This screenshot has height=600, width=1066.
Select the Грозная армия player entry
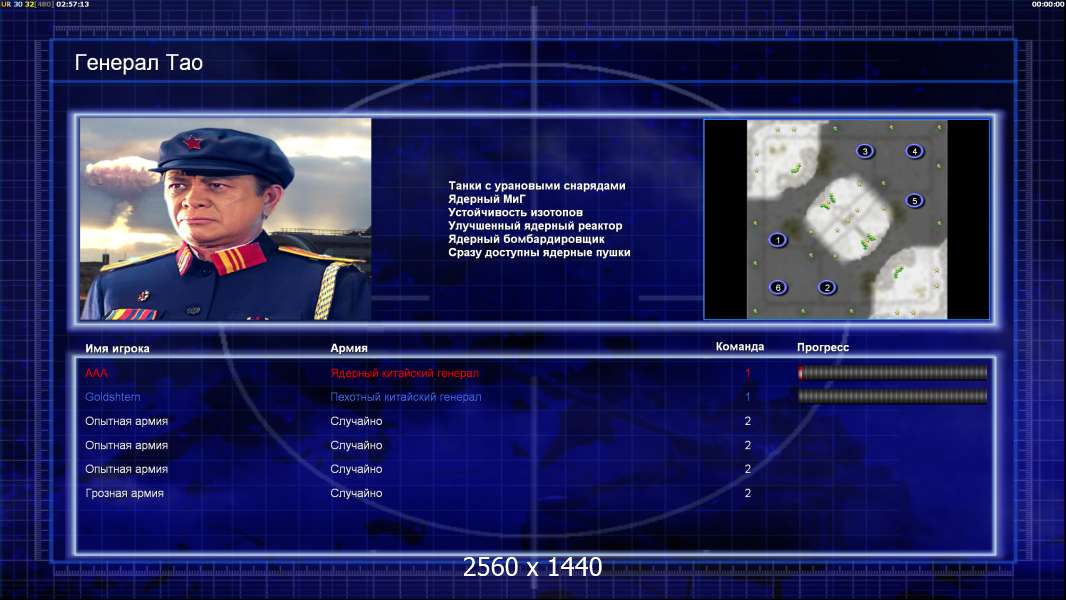[x=125, y=493]
